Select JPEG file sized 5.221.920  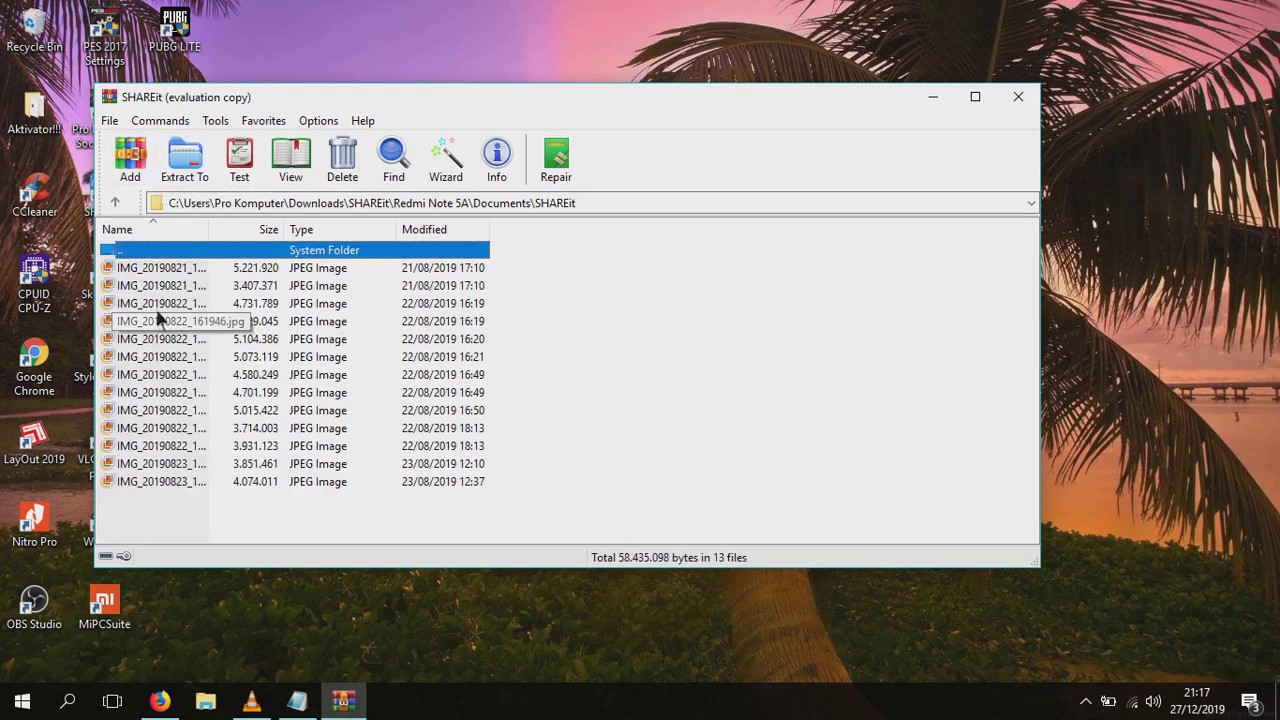(294, 268)
